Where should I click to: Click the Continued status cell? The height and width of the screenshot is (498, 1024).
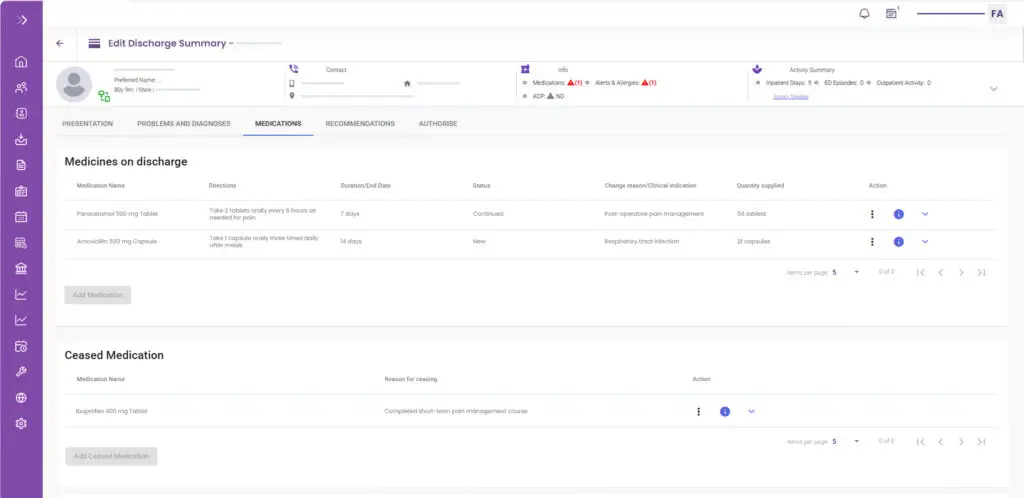pyautogui.click(x=488, y=214)
